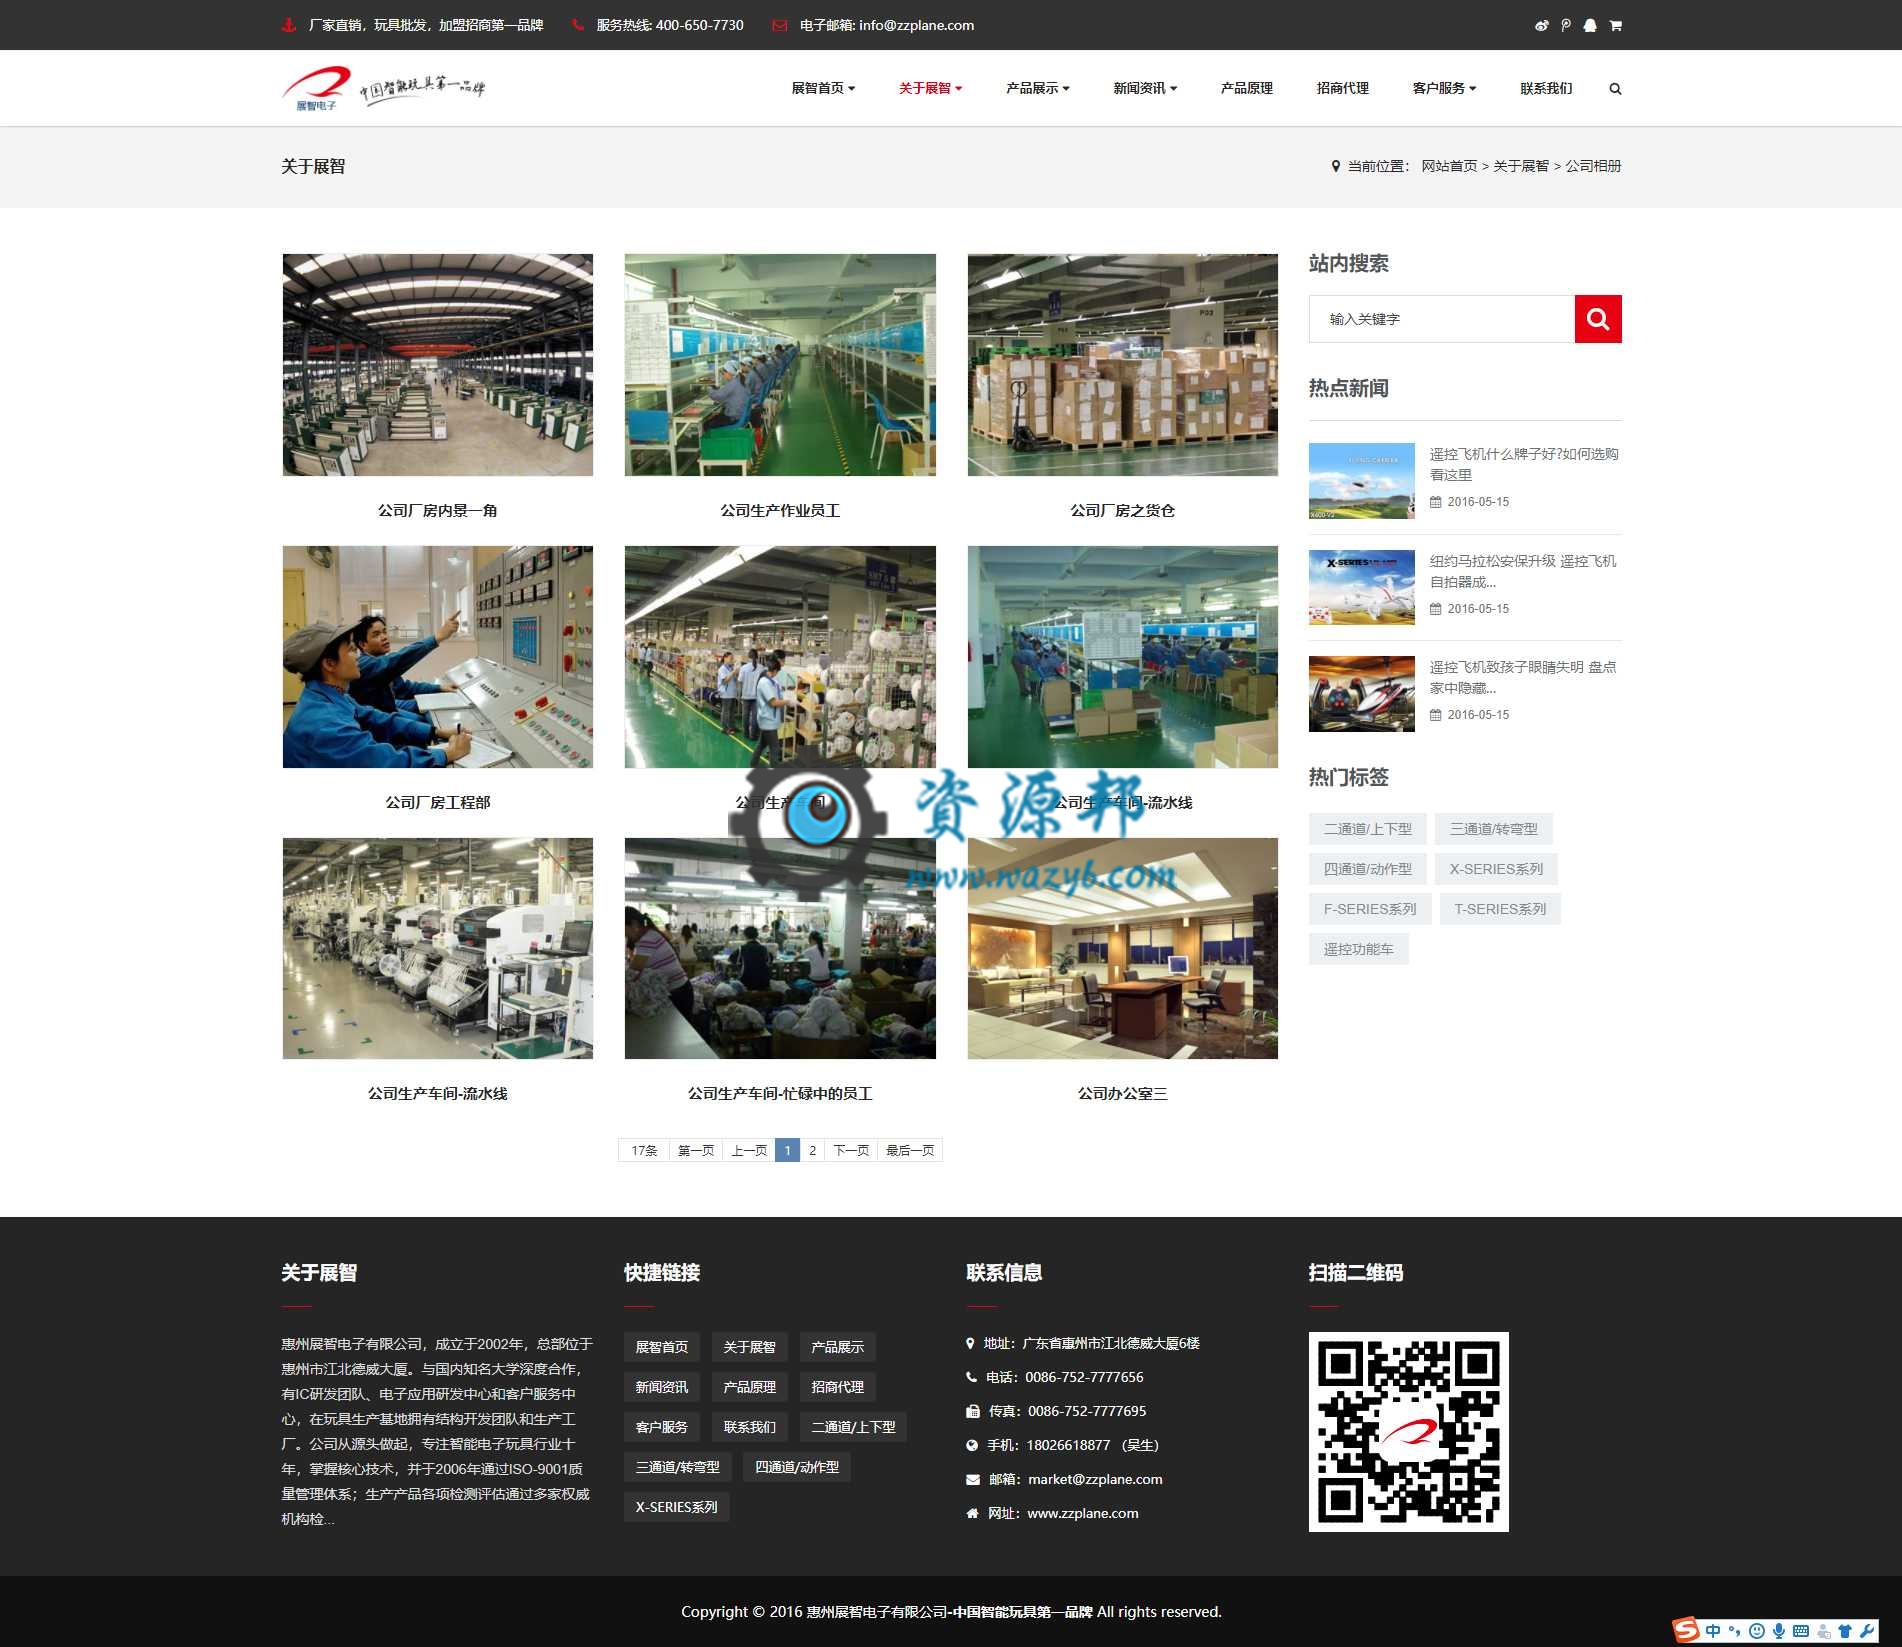Screen dimensions: 1902x1647
Task: Open footer website www.zzplane.com
Action: click(1083, 1513)
